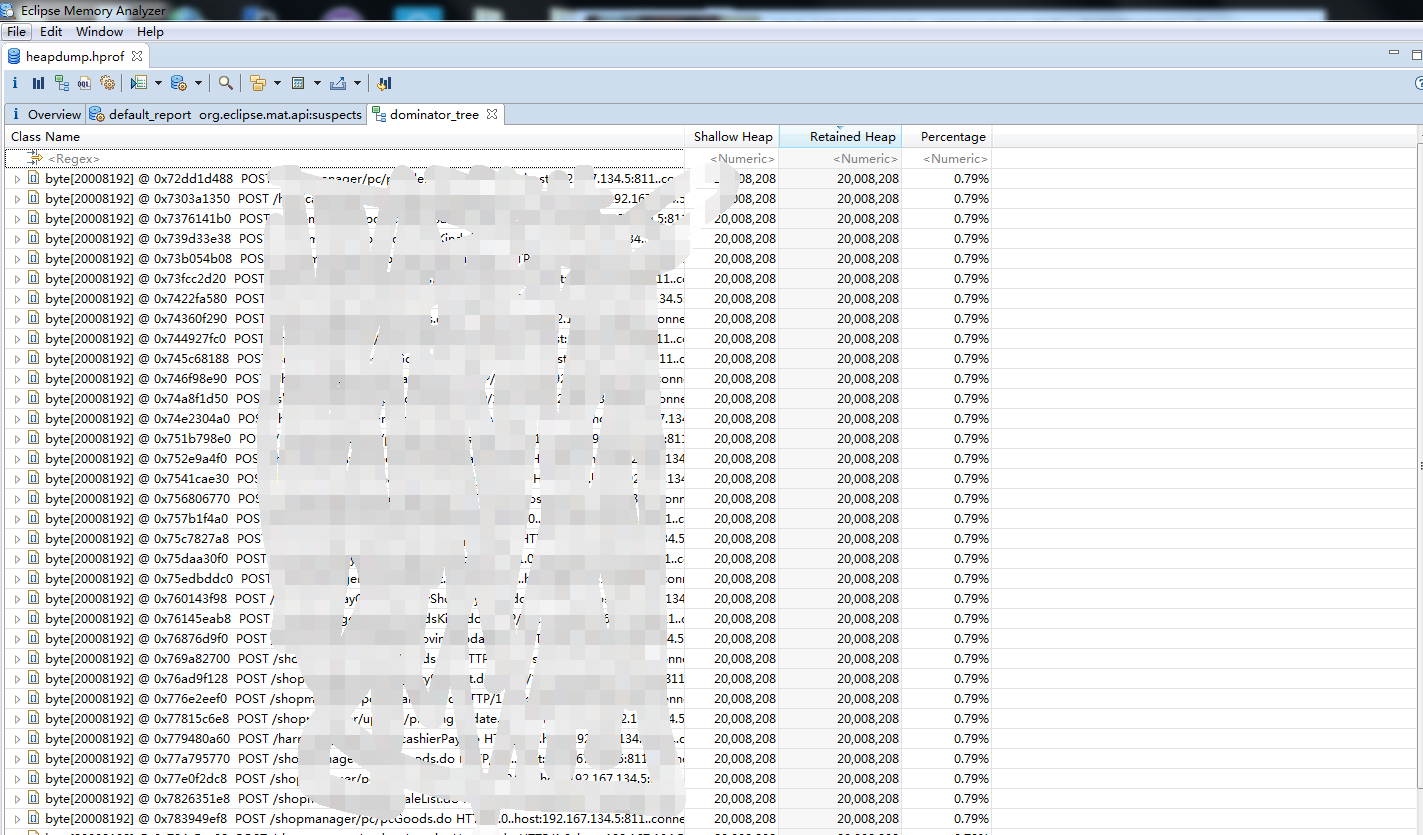Click the Calculate Retained Size icon

[x=298, y=83]
